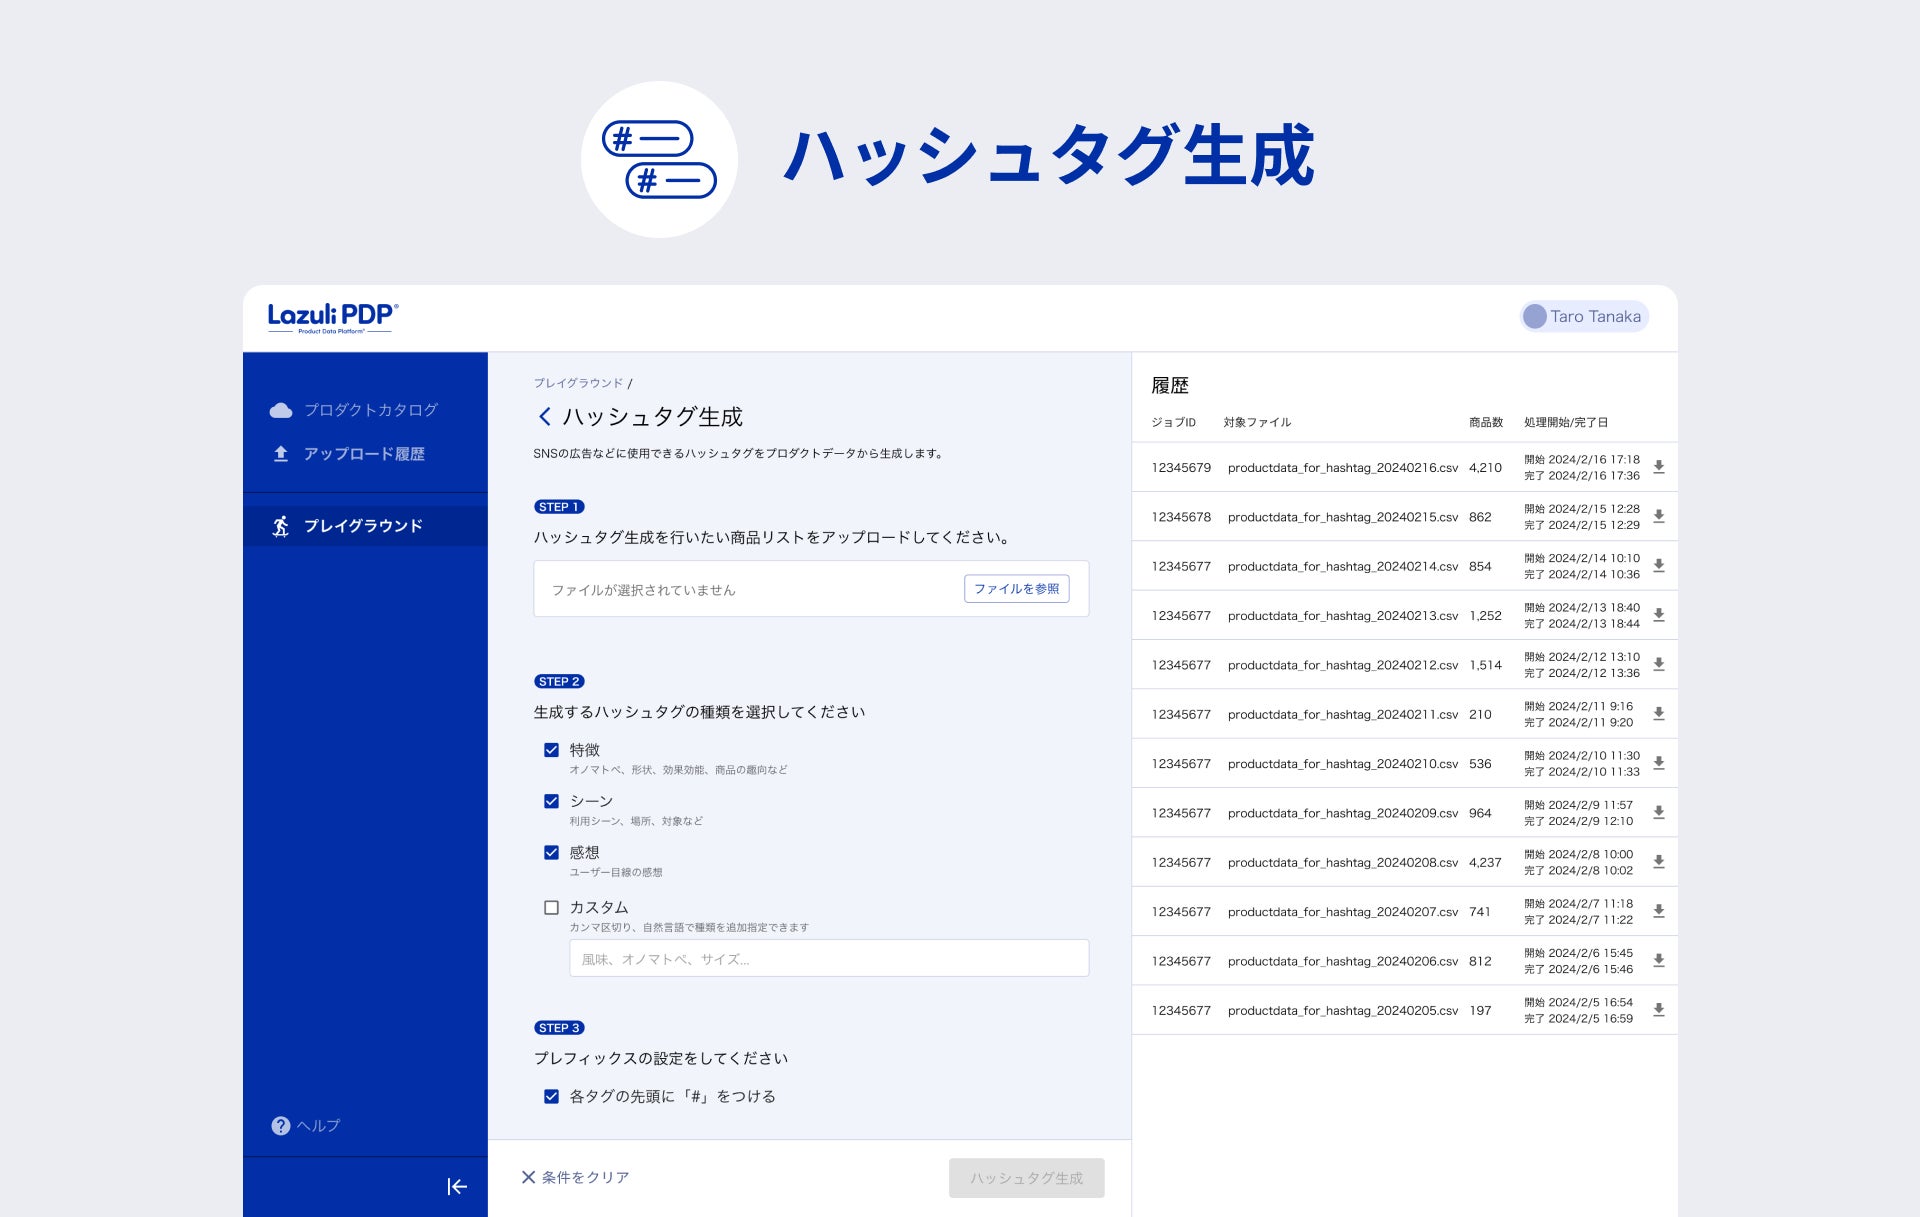Click the custom hashtag type text field
Image resolution: width=1920 pixels, height=1217 pixels.
828,958
